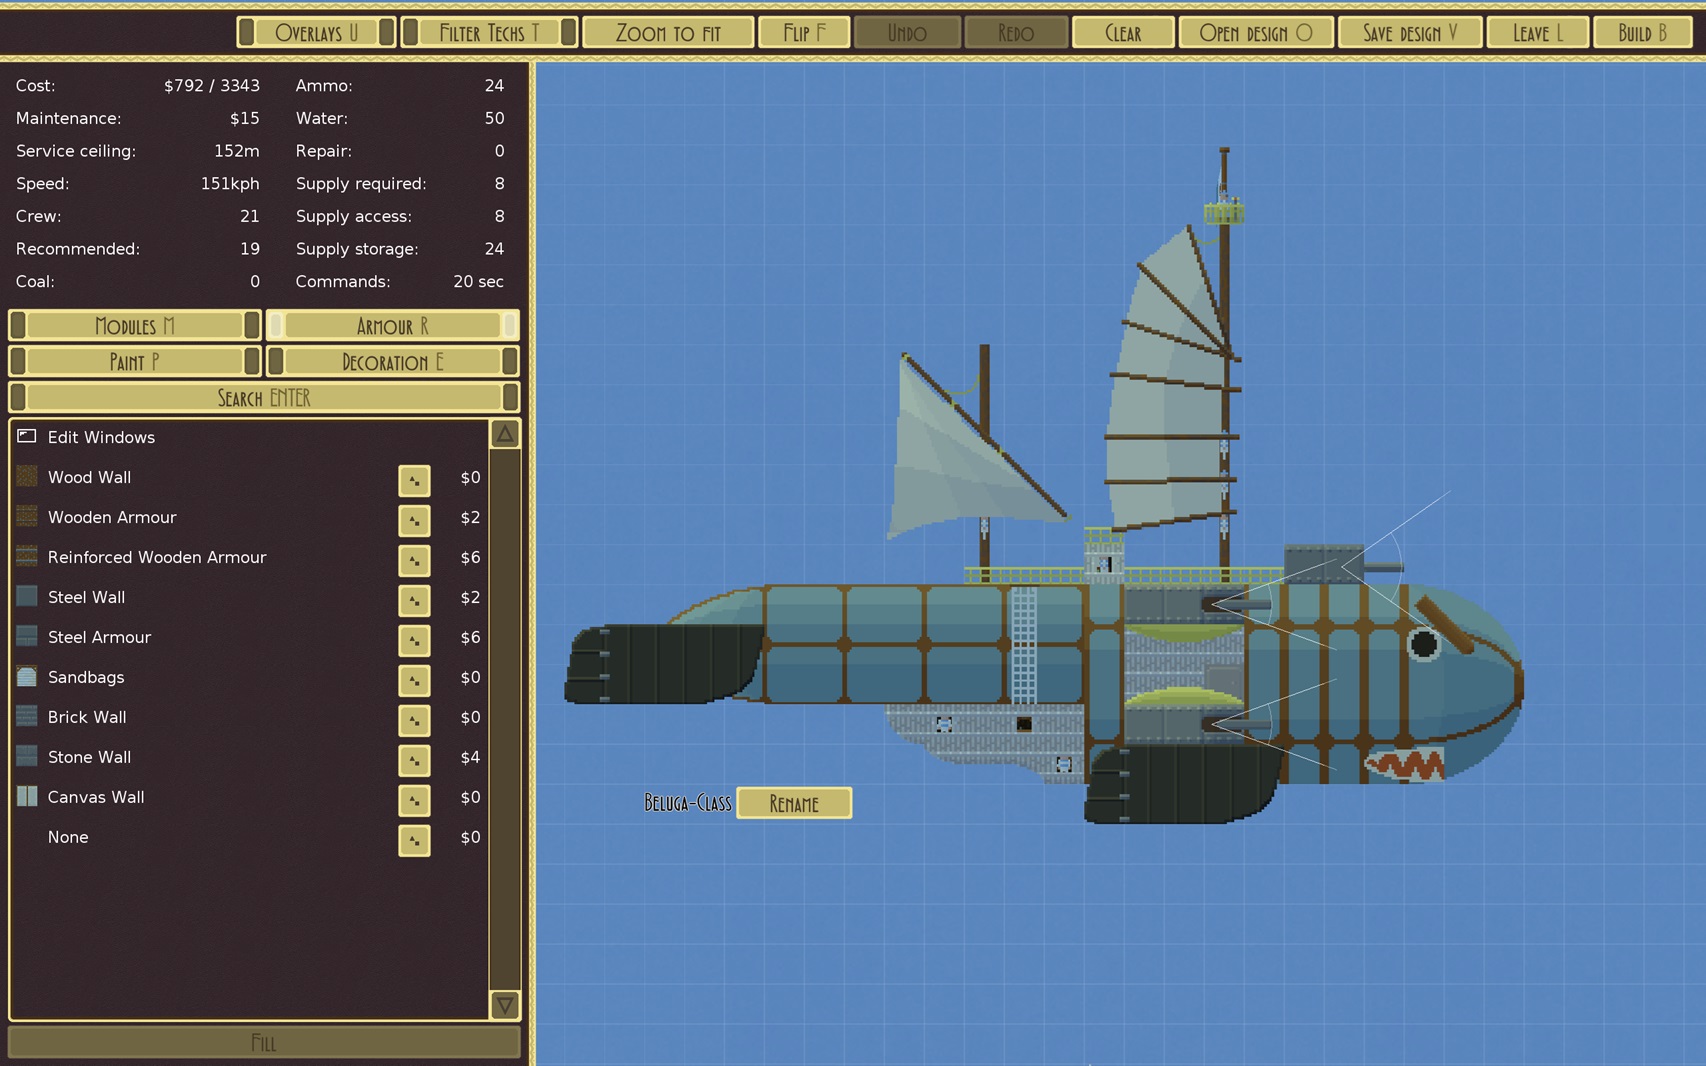Open a saved design
1706x1066 pixels.
pos(1256,33)
